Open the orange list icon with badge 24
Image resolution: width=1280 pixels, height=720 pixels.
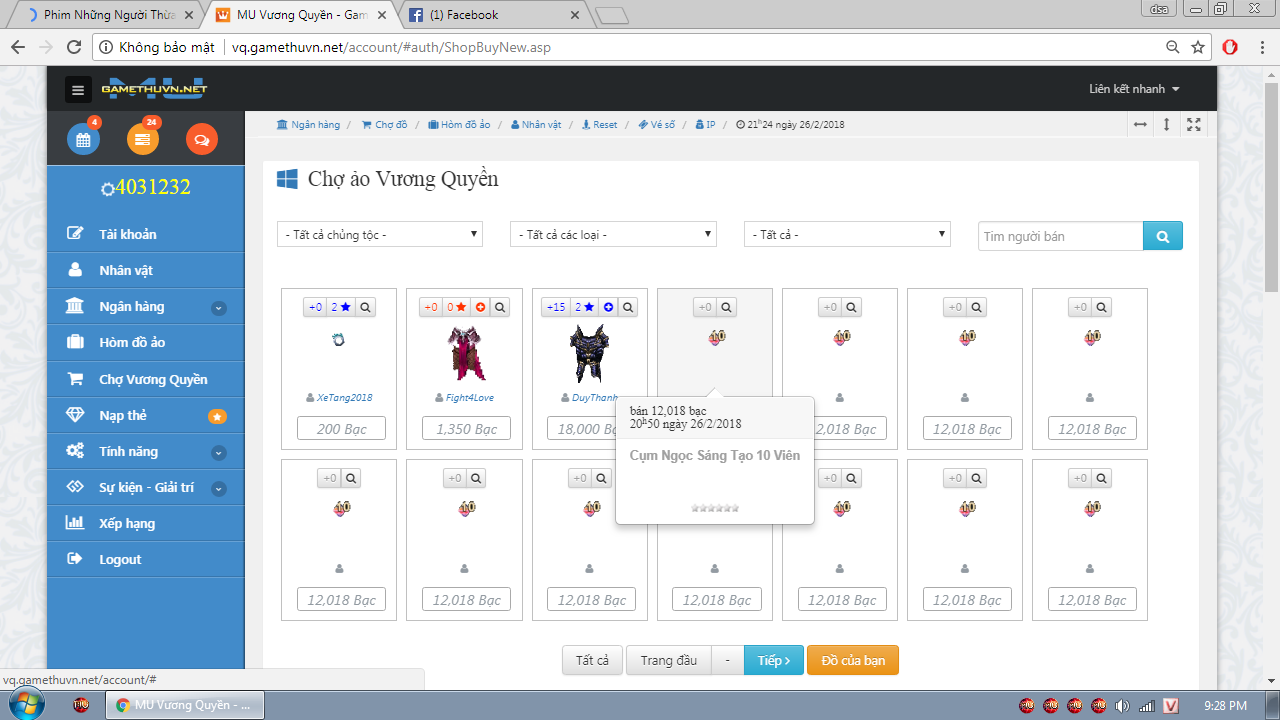click(x=143, y=139)
